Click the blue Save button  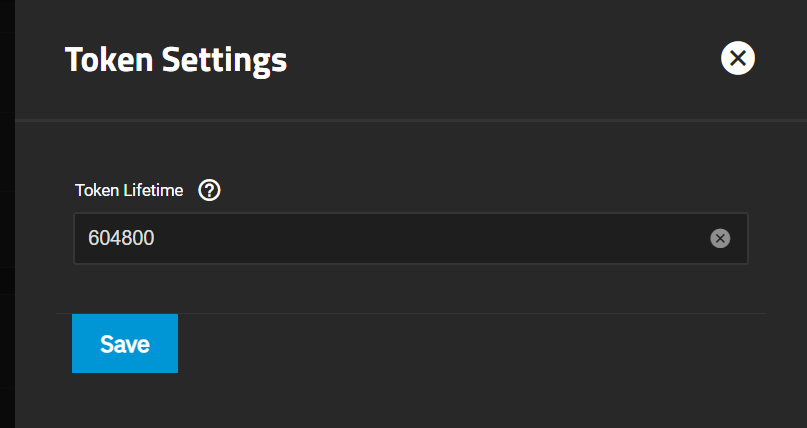(x=125, y=344)
